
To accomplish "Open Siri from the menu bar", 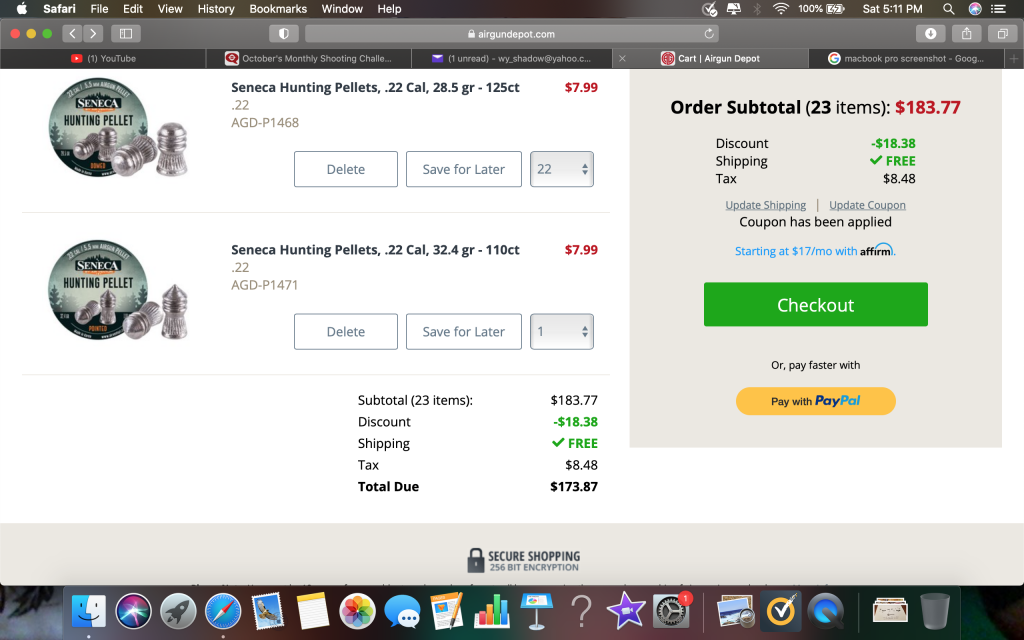I will (x=975, y=8).
